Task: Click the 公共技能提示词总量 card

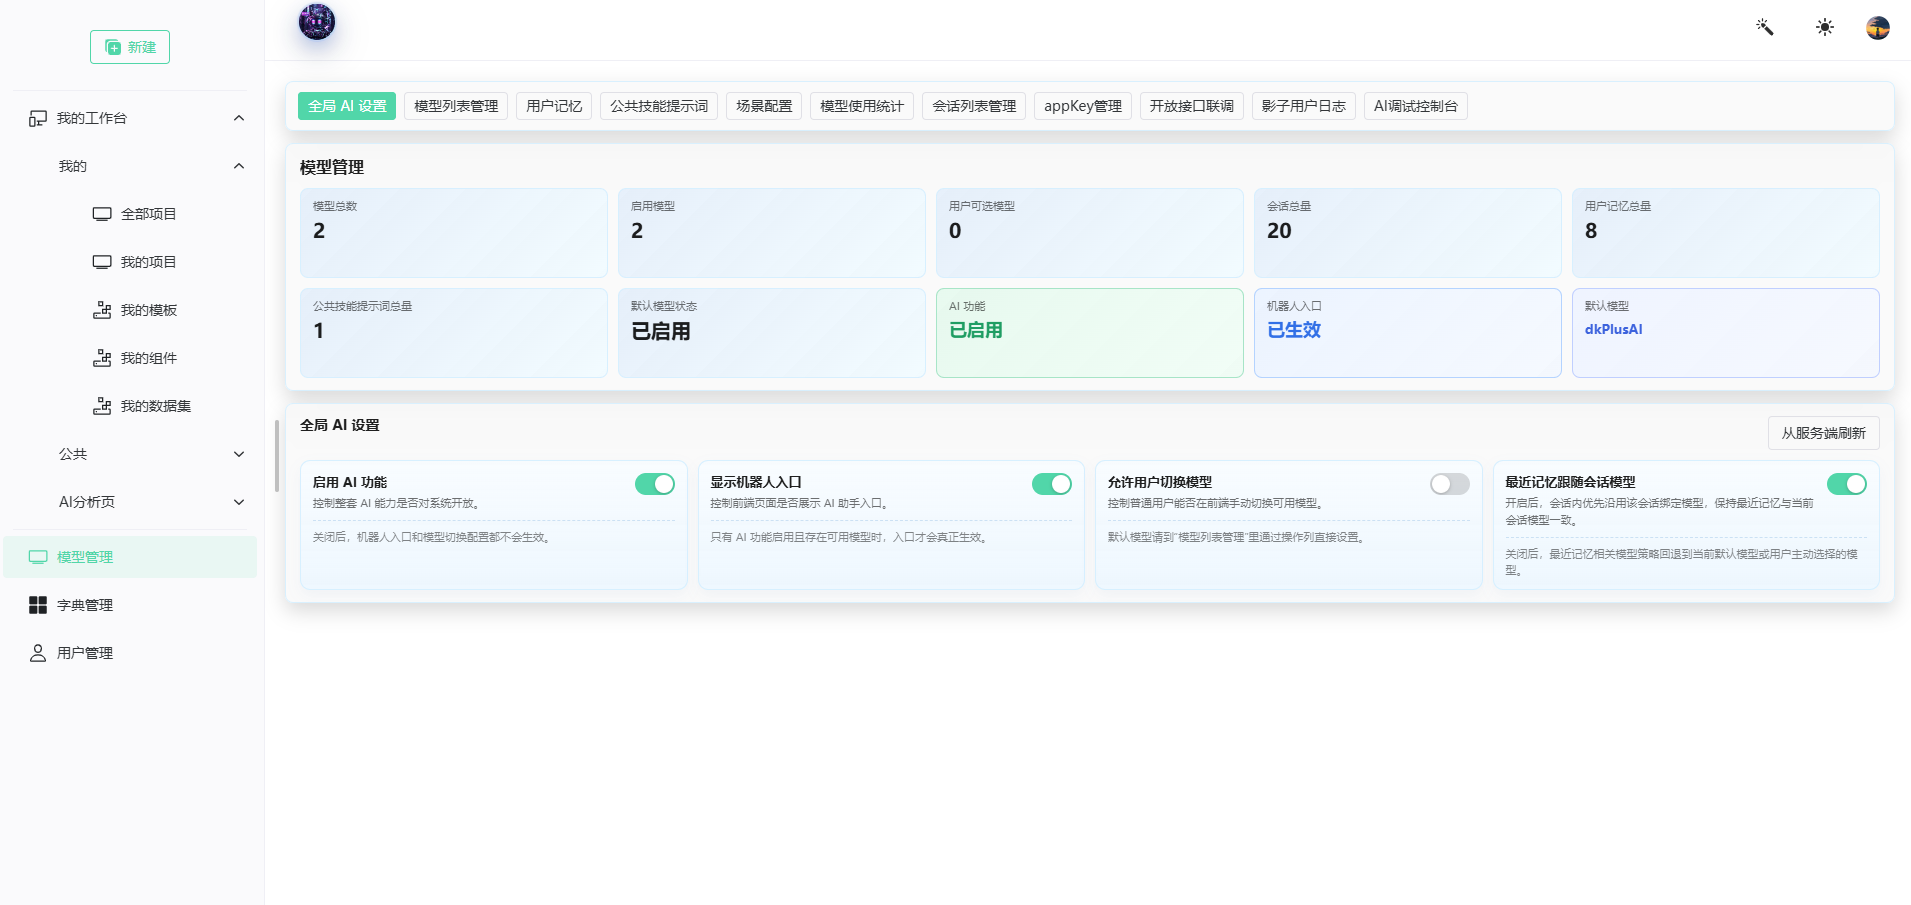Action: (x=454, y=333)
